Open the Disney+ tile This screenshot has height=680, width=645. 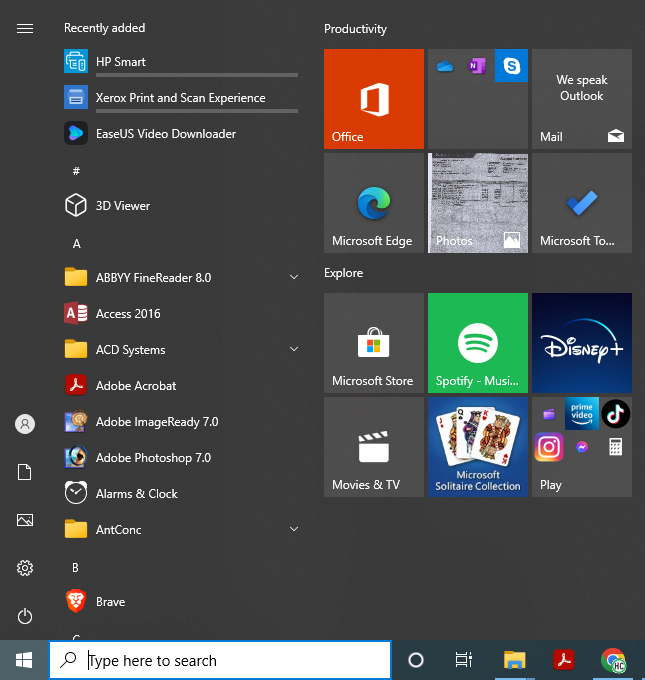tap(582, 343)
